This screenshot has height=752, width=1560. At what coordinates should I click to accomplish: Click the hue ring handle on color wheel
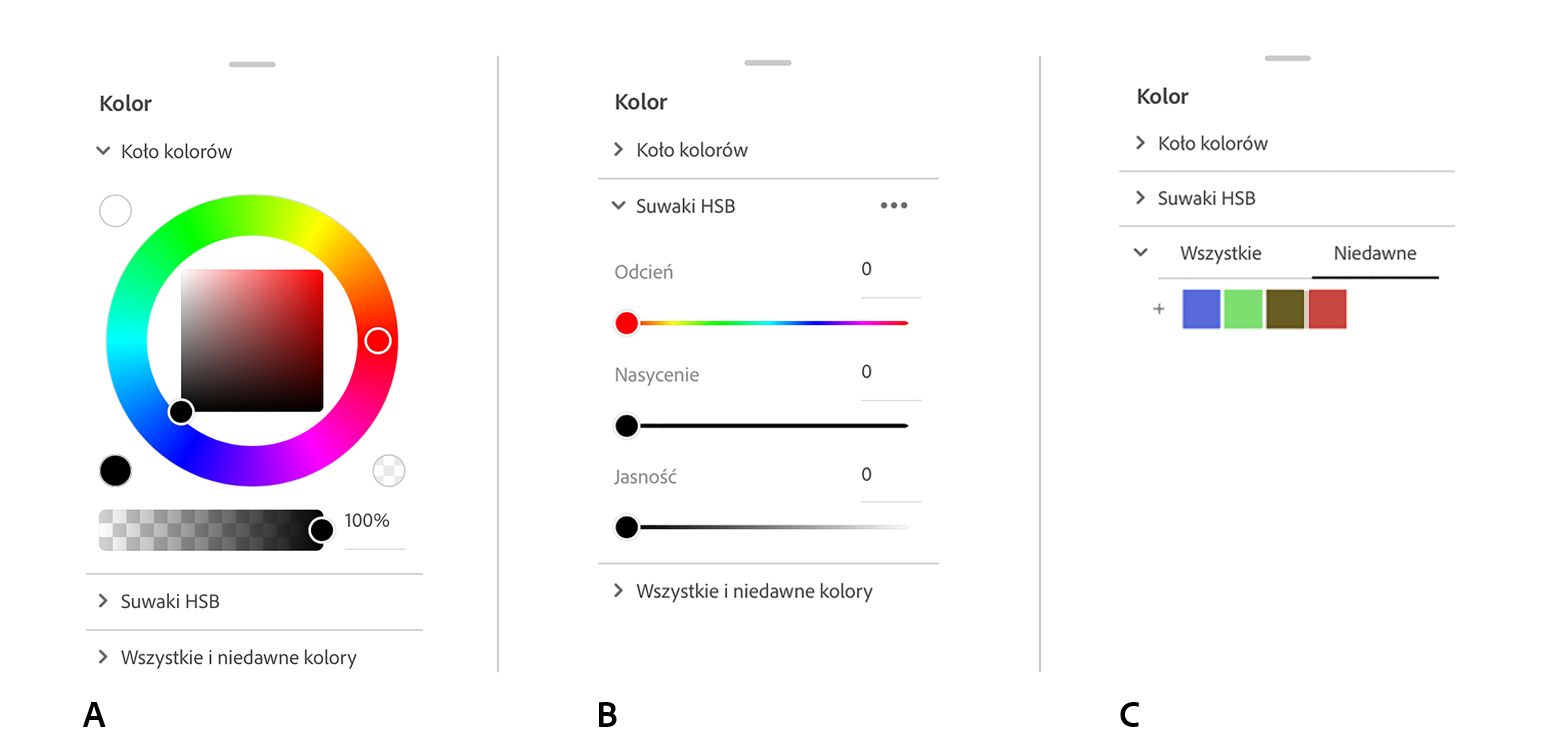(377, 341)
